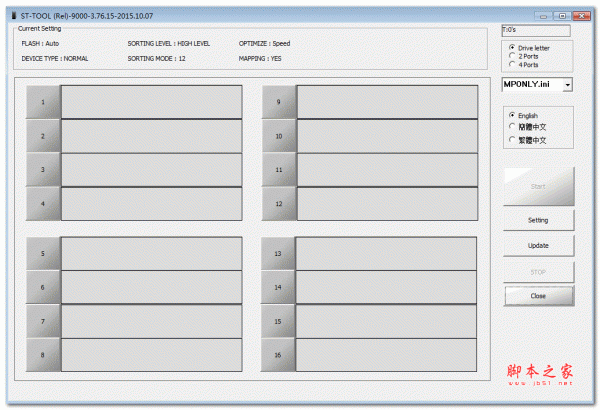Click port slot number 6 button

click(43, 287)
